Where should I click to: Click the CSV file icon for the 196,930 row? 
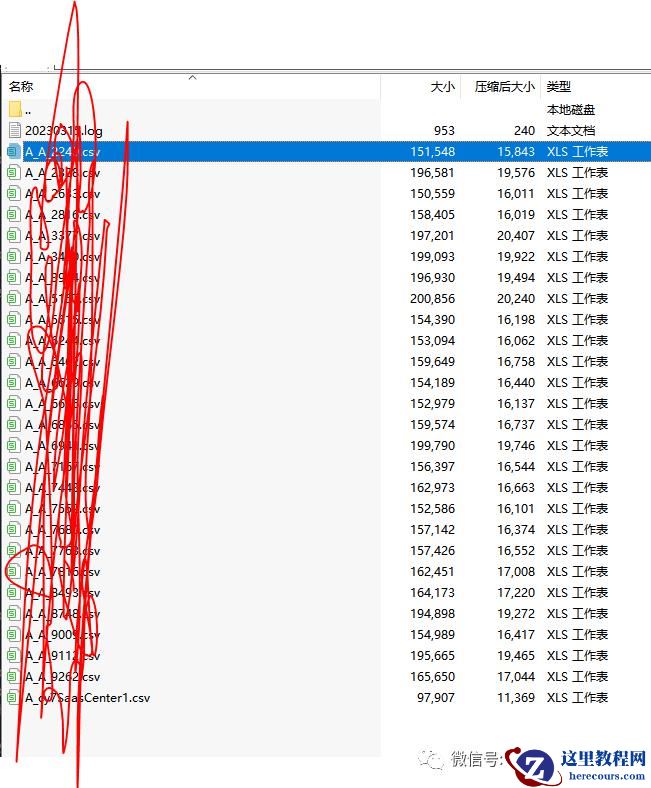(x=13, y=277)
